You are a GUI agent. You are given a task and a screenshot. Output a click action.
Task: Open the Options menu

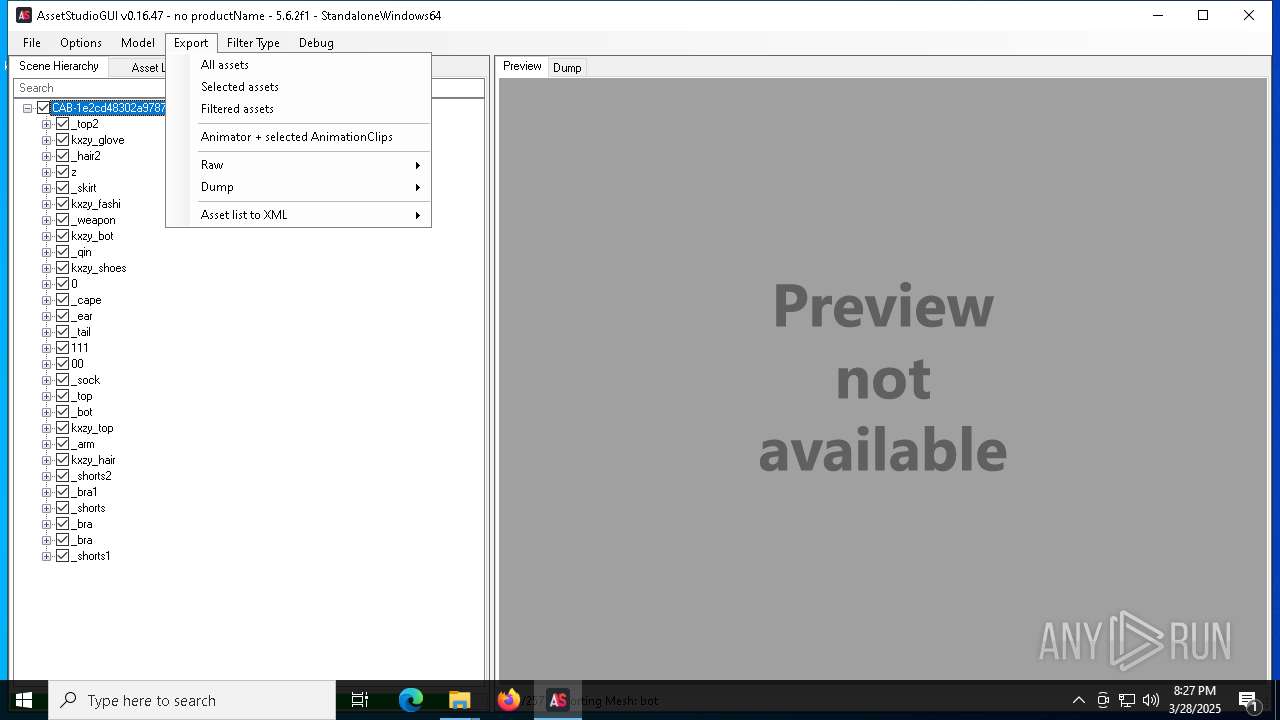(81, 43)
